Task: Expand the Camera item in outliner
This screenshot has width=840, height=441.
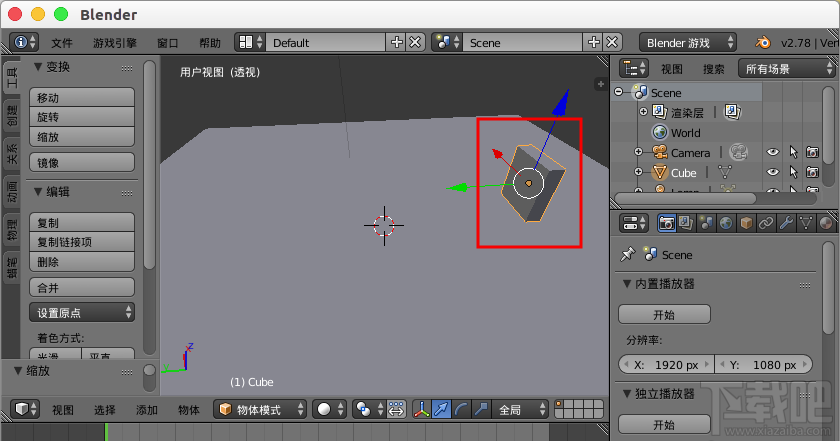Action: click(639, 152)
